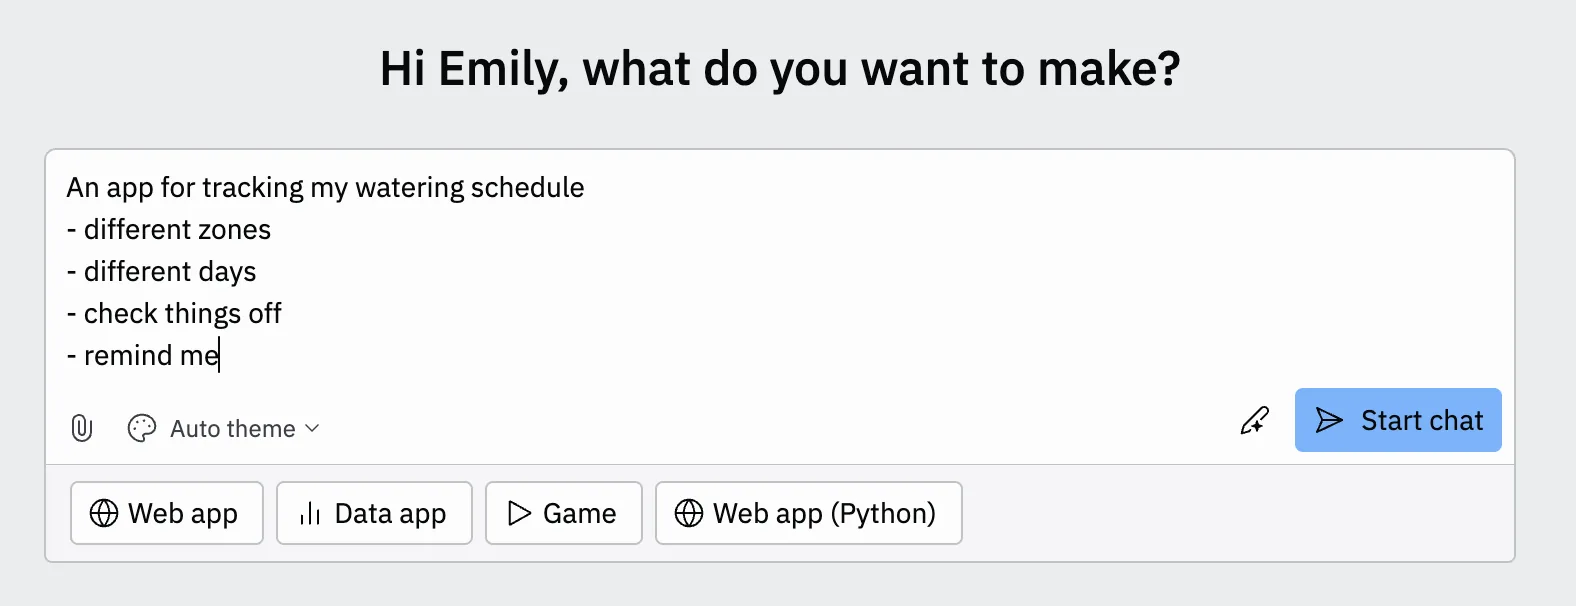Open the Auto theme dropdown
The height and width of the screenshot is (606, 1576).
(233, 428)
